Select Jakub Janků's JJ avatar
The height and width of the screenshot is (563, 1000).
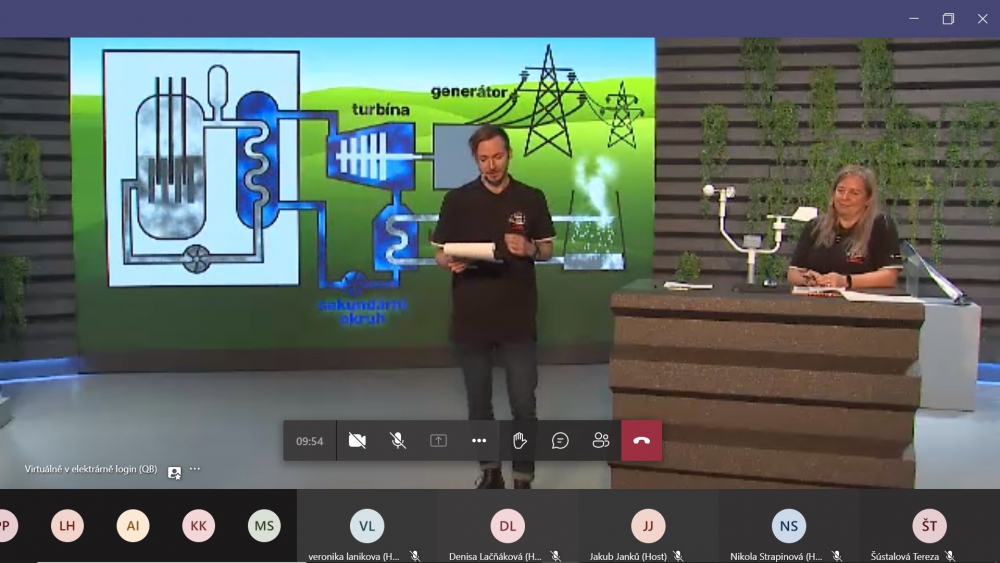(648, 526)
